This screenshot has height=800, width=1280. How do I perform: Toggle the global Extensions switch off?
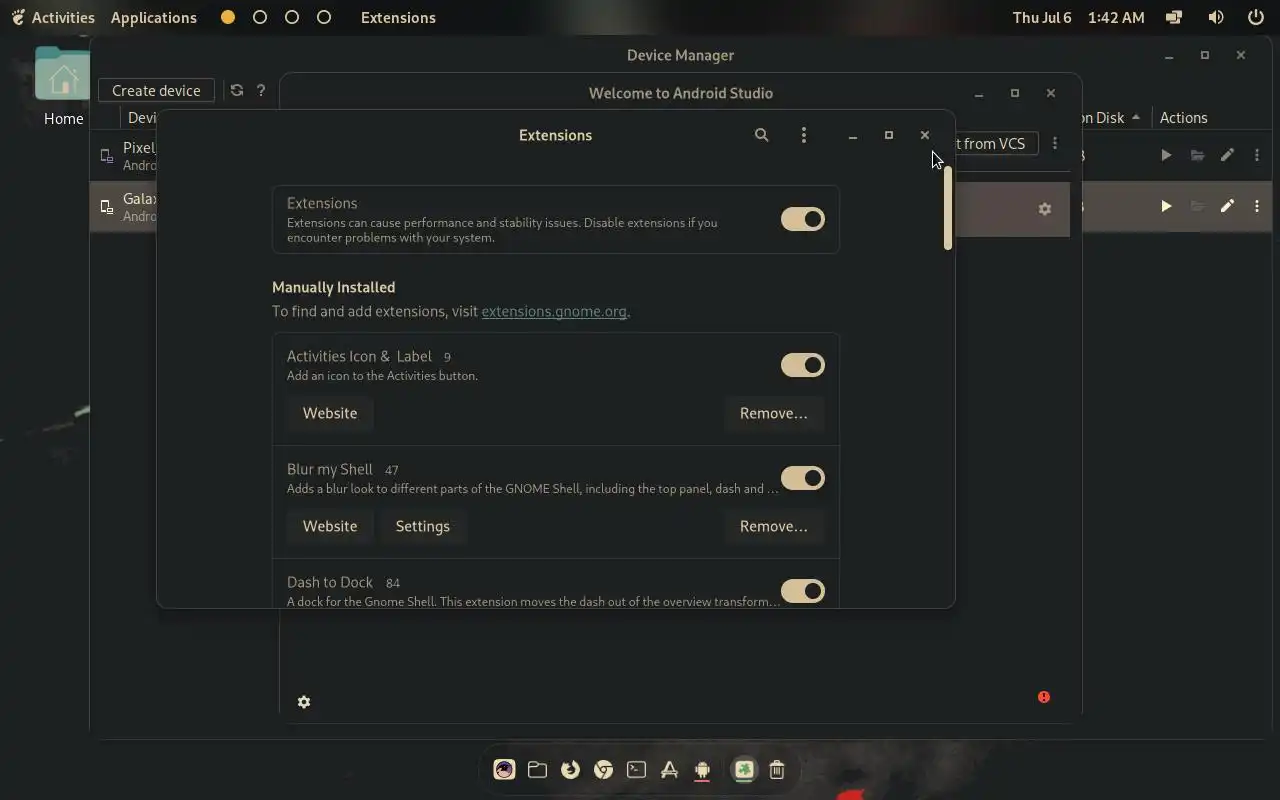(803, 219)
